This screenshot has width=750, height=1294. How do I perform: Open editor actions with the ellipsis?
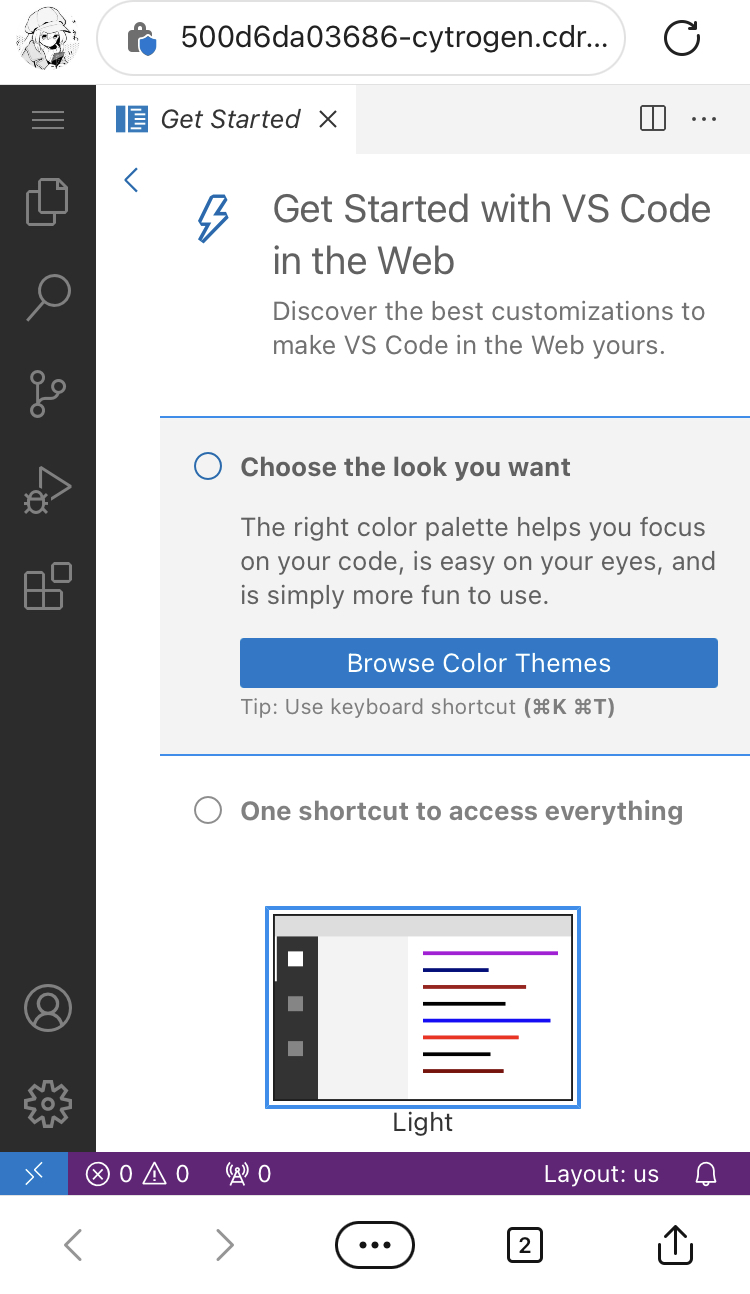pos(704,118)
